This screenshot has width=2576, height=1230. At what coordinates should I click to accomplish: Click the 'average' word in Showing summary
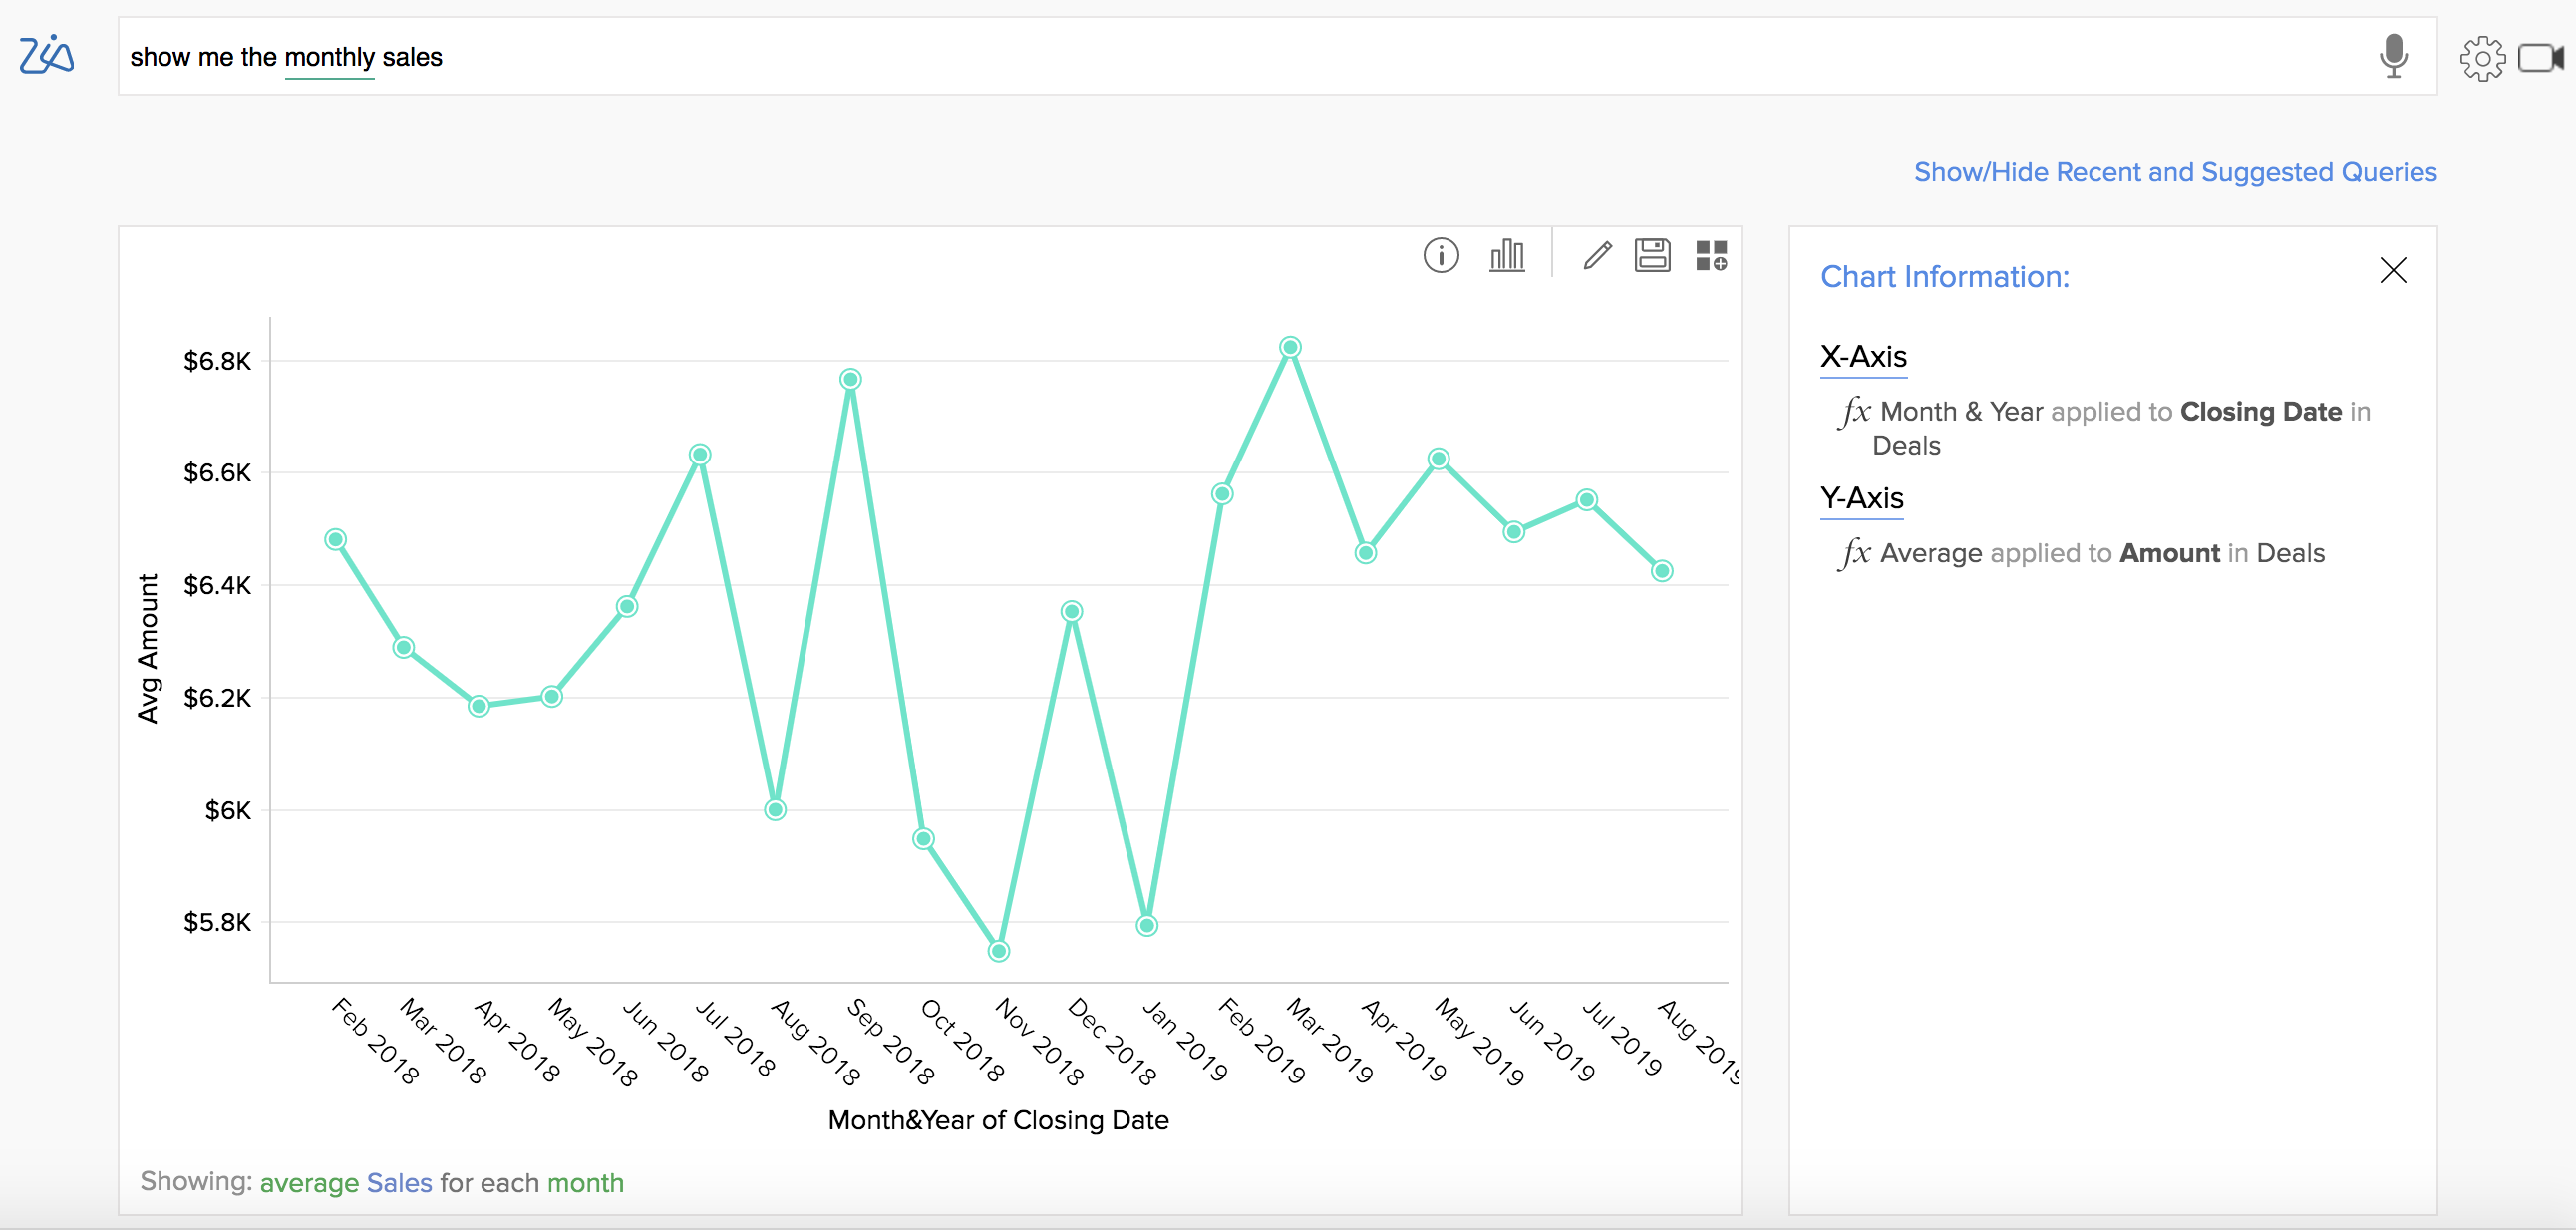[x=309, y=1183]
